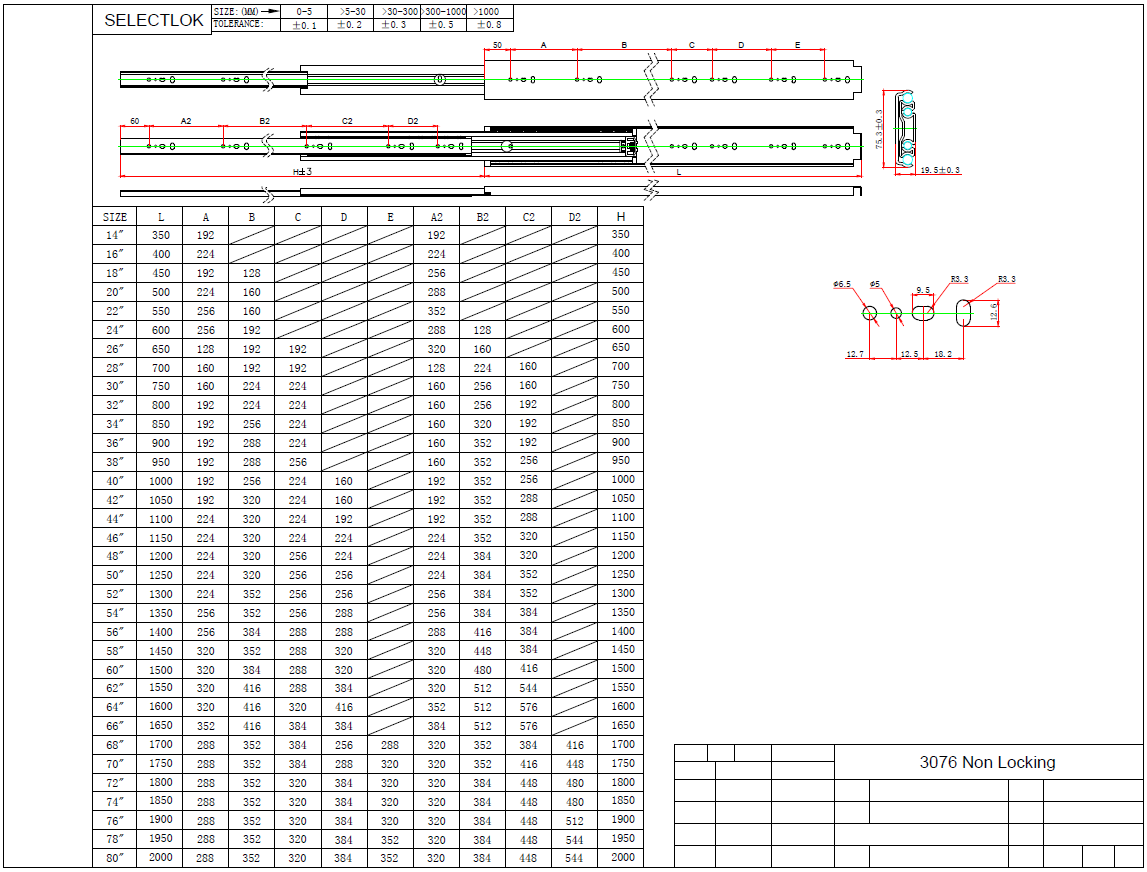Click the 3076 Non Locking title block
The width and height of the screenshot is (1147, 872).
[987, 762]
